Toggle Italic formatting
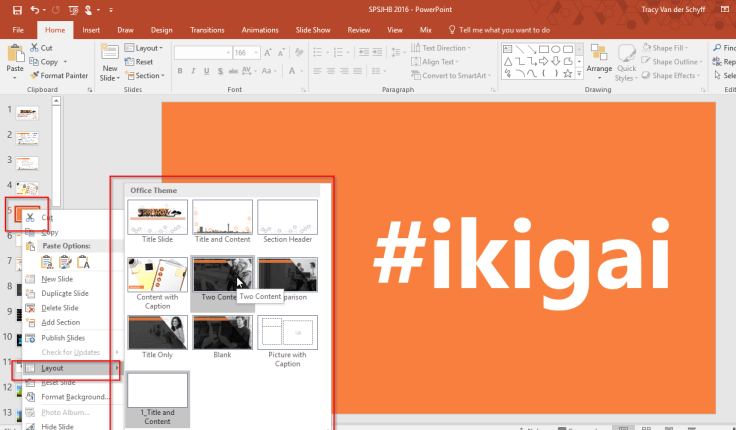Image resolution: width=736 pixels, height=430 pixels. point(194,72)
